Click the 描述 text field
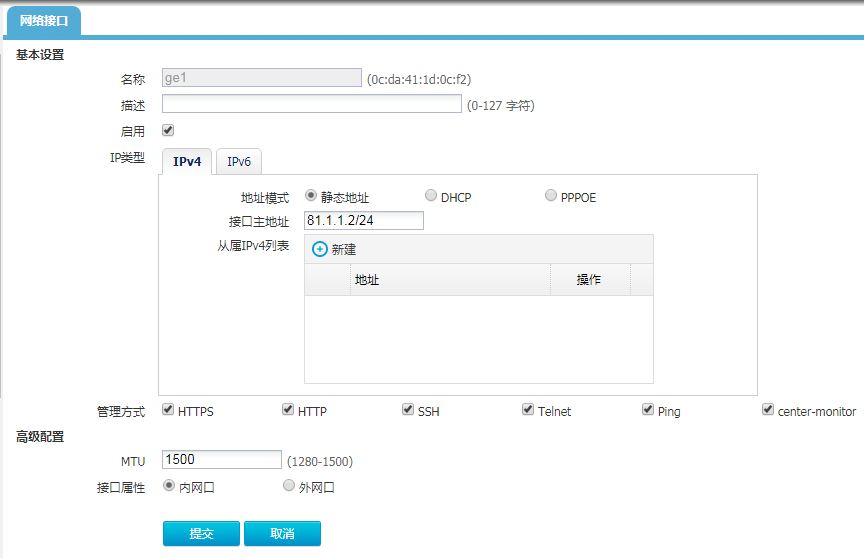 [x=312, y=104]
